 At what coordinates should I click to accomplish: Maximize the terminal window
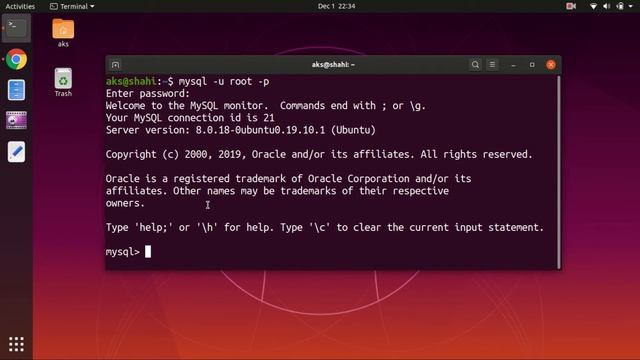(532, 65)
